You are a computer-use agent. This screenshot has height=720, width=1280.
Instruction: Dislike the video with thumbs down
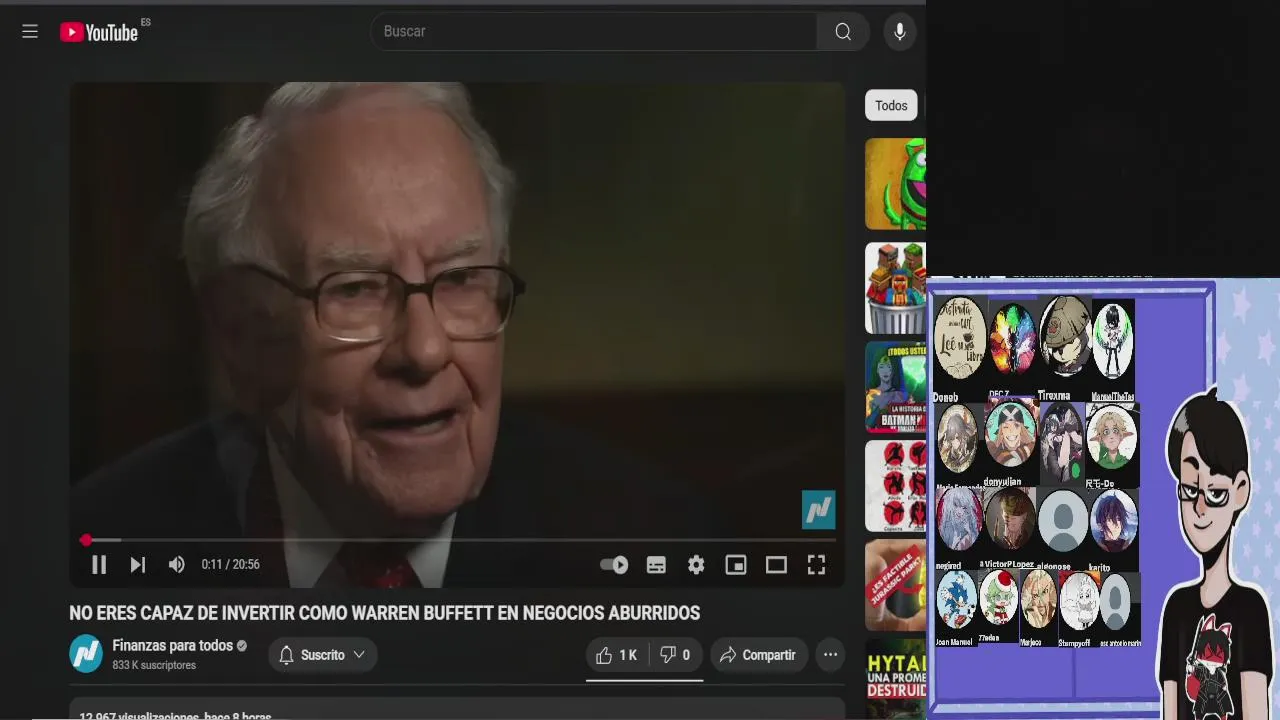pyautogui.click(x=675, y=655)
